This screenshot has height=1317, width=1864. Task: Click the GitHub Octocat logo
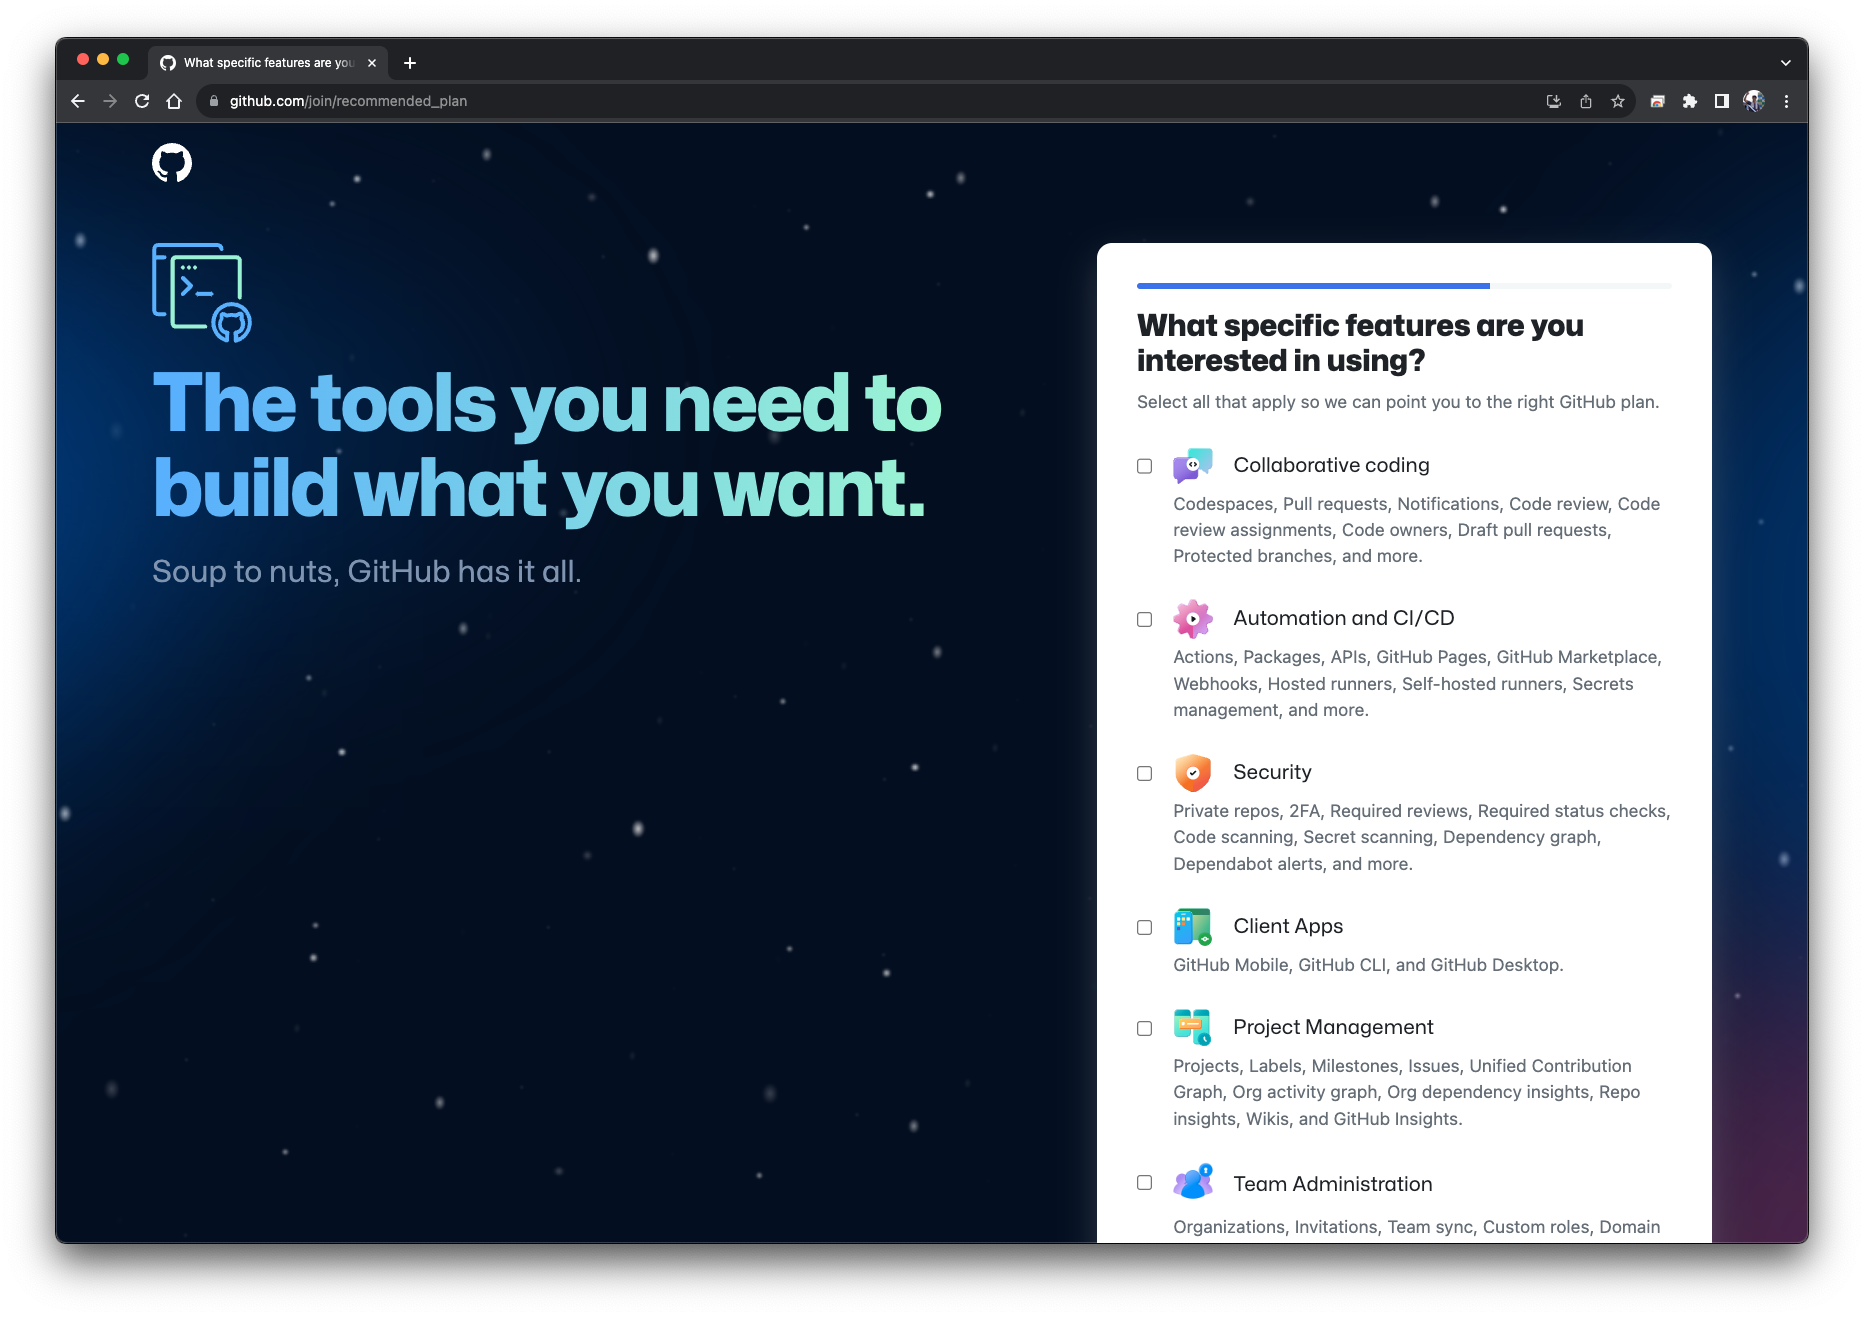172,162
